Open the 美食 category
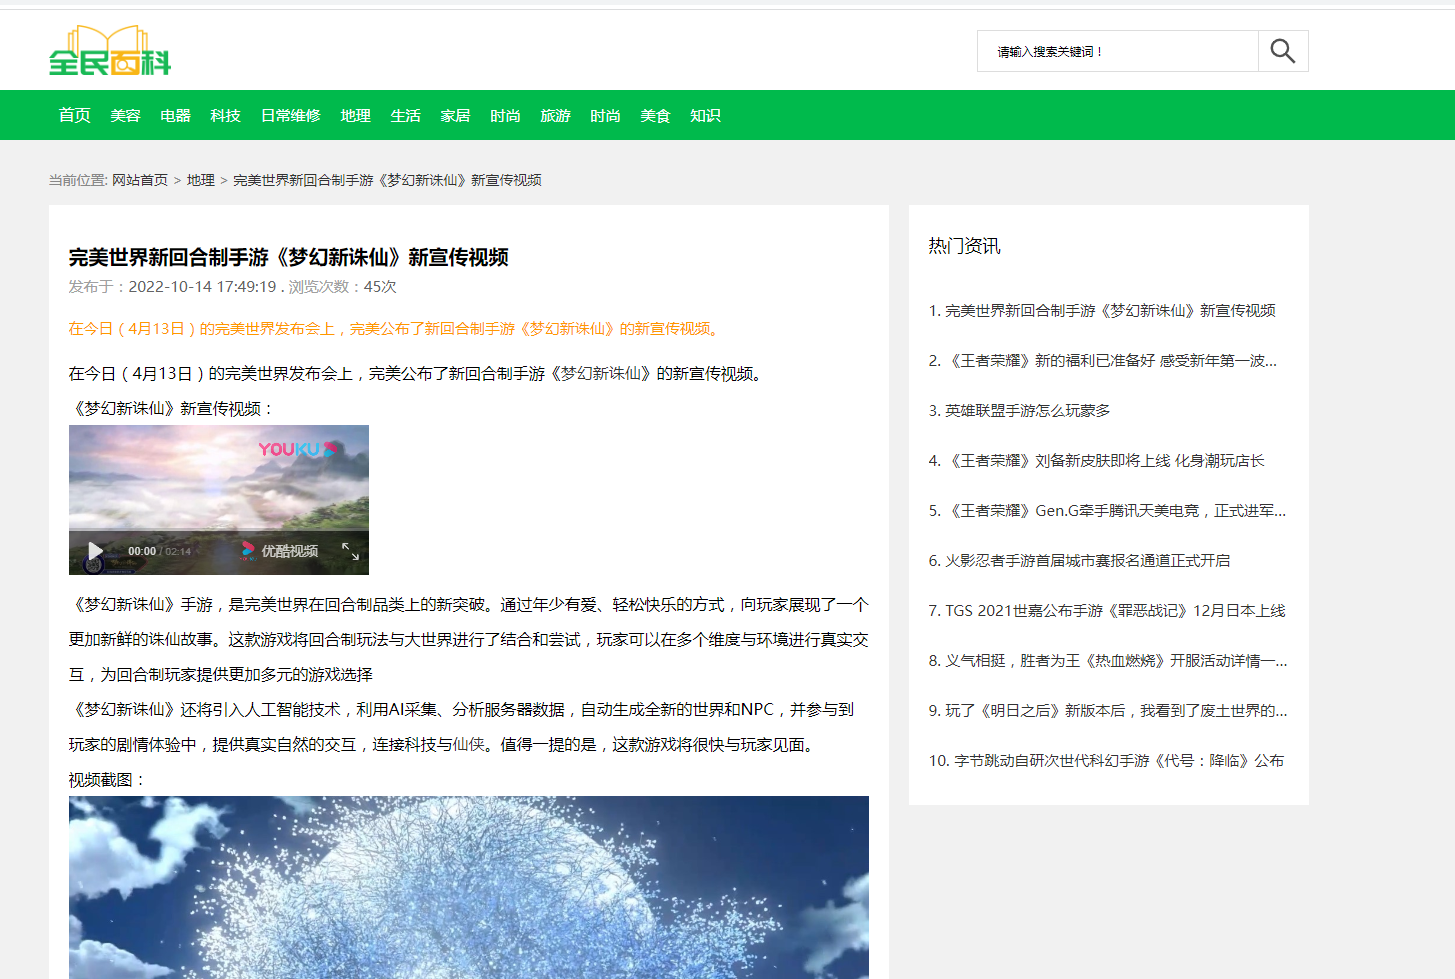This screenshot has height=979, width=1455. point(655,115)
